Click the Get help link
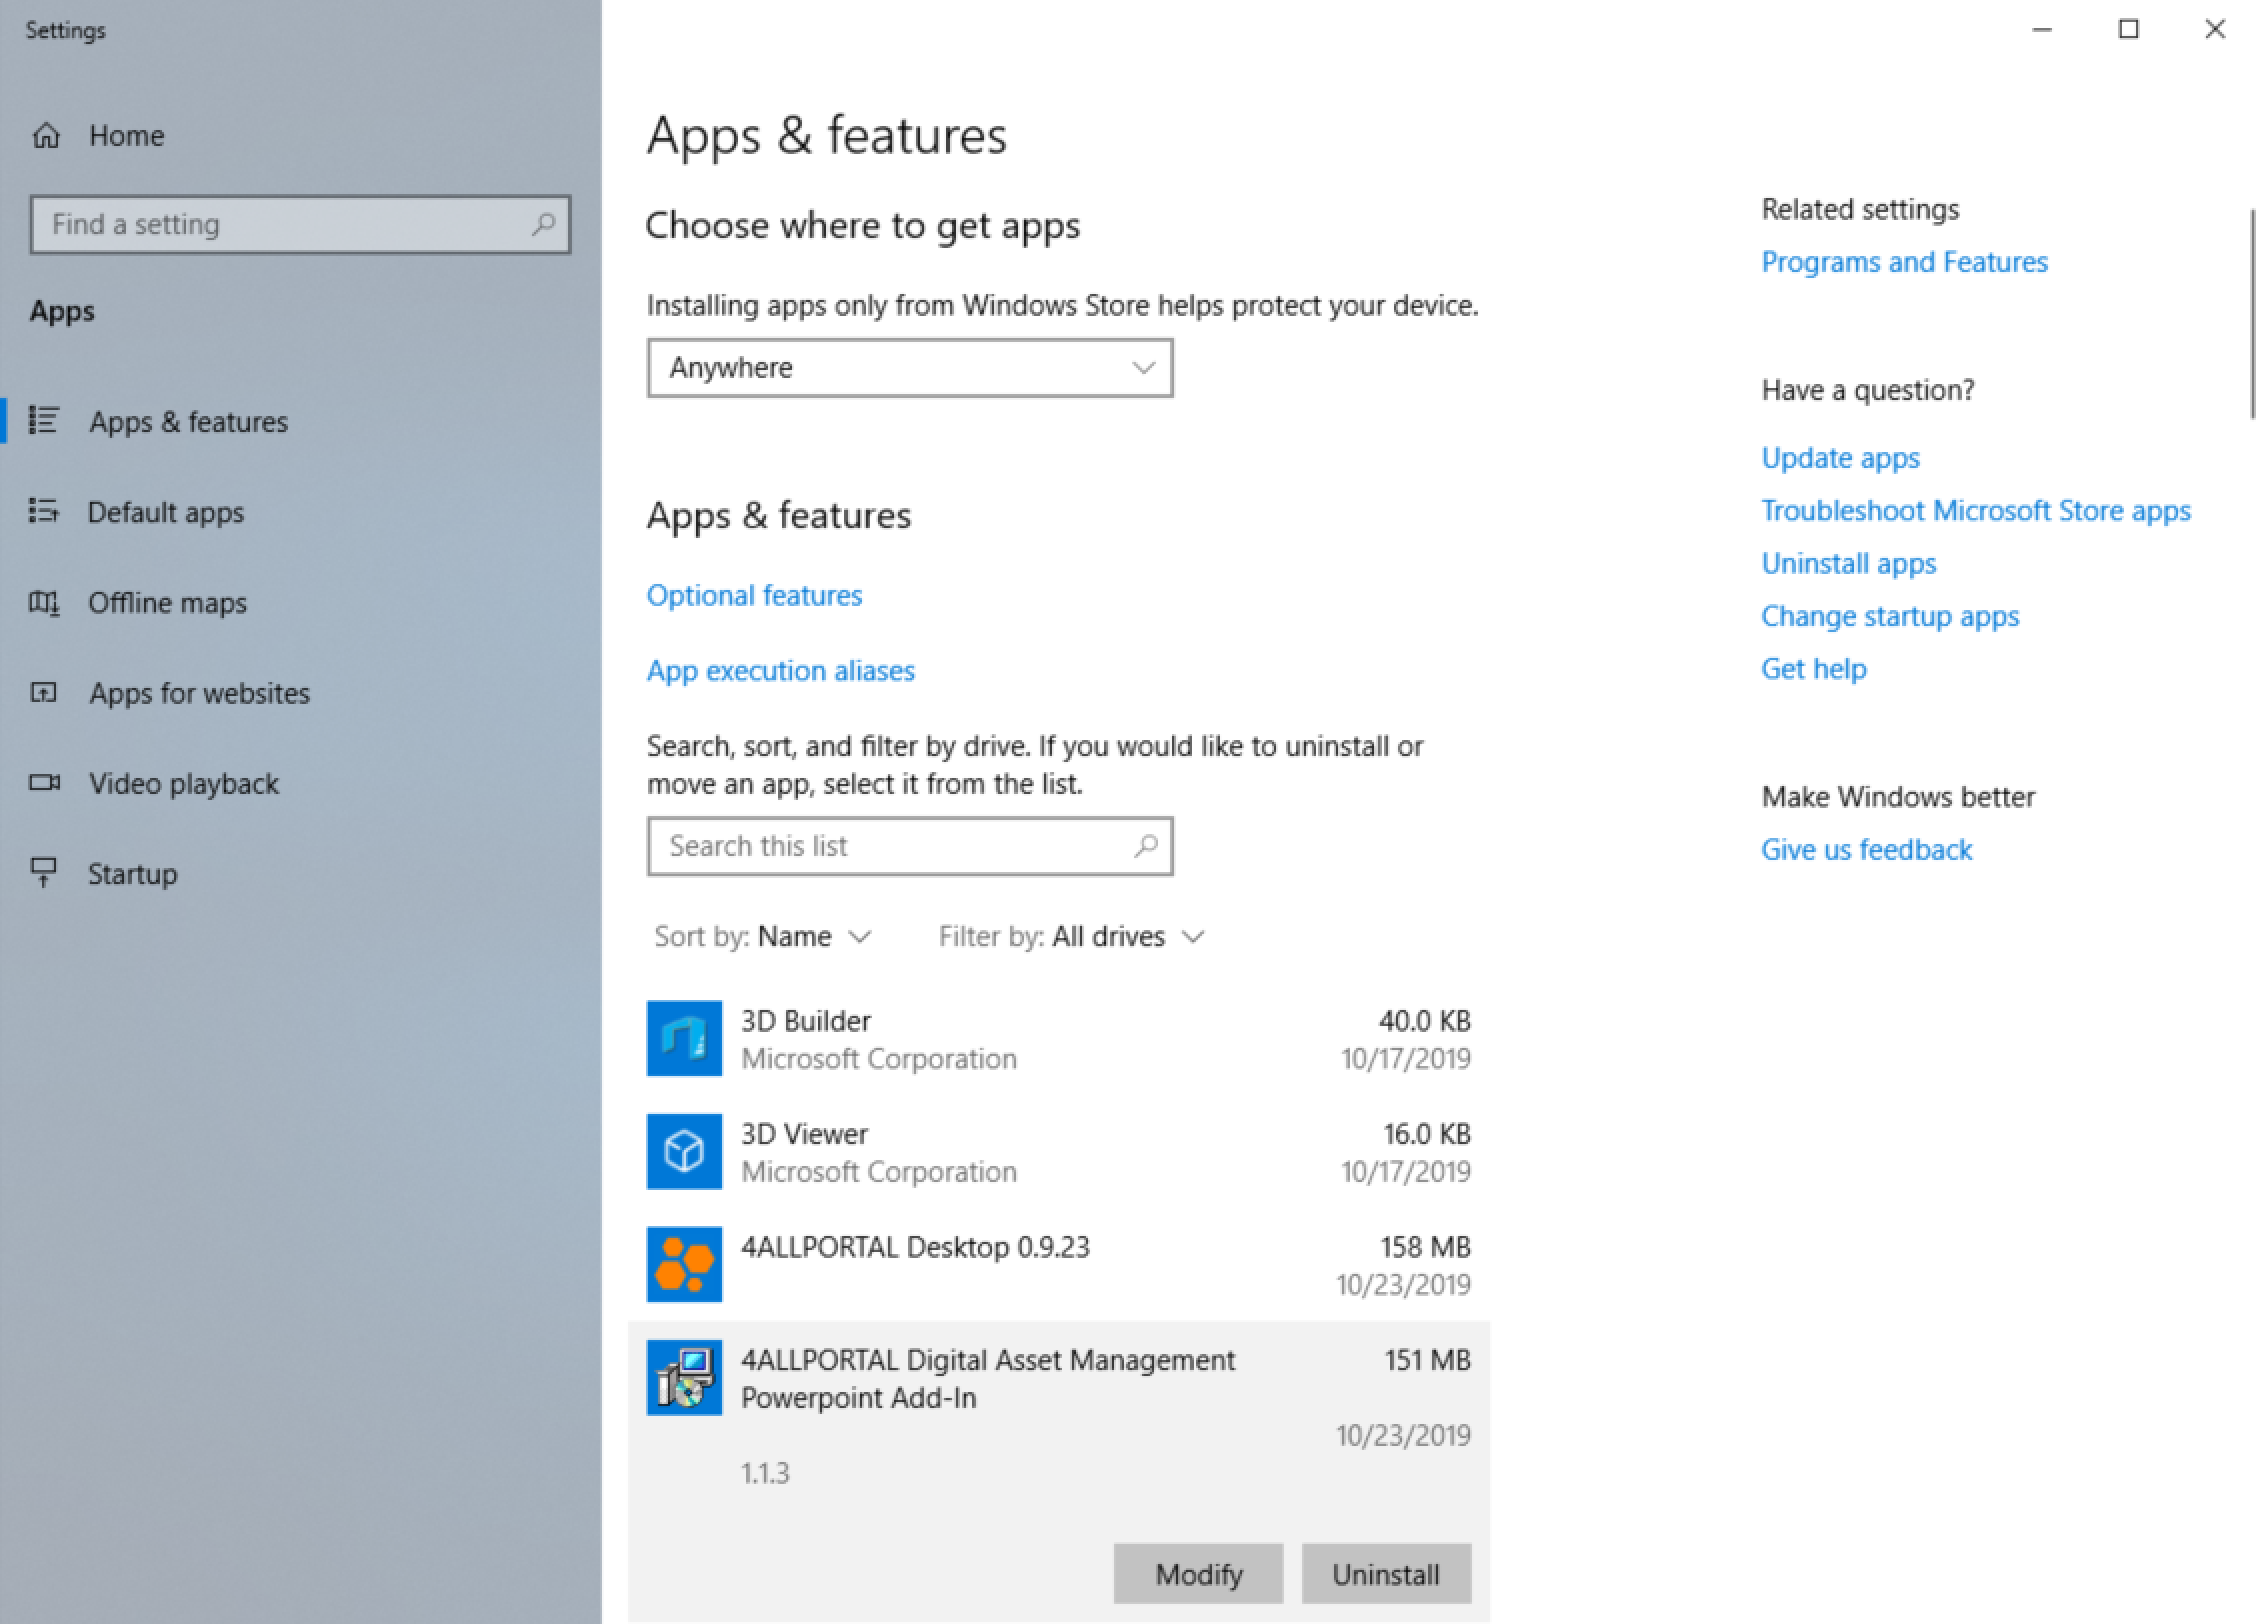The image size is (2258, 1624). pos(1813,669)
